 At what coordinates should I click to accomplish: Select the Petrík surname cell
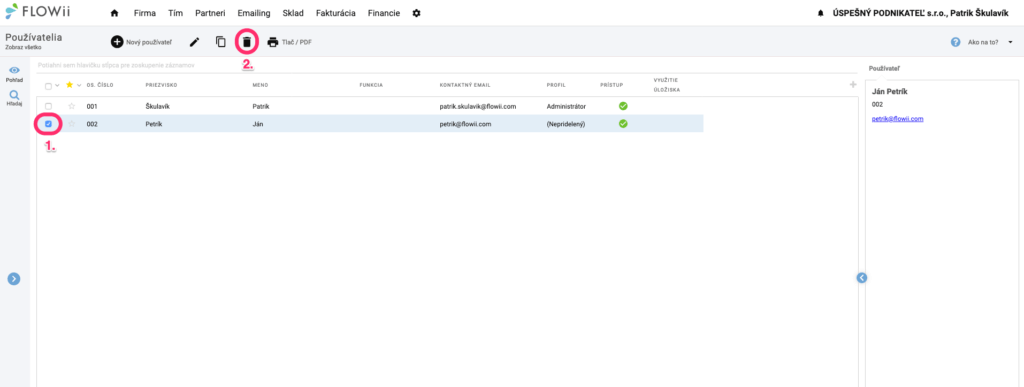[154, 124]
